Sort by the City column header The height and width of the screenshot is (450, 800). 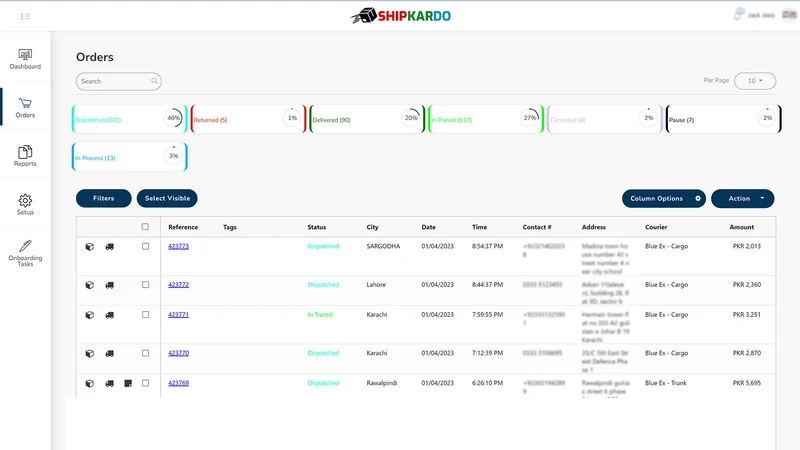(x=372, y=227)
